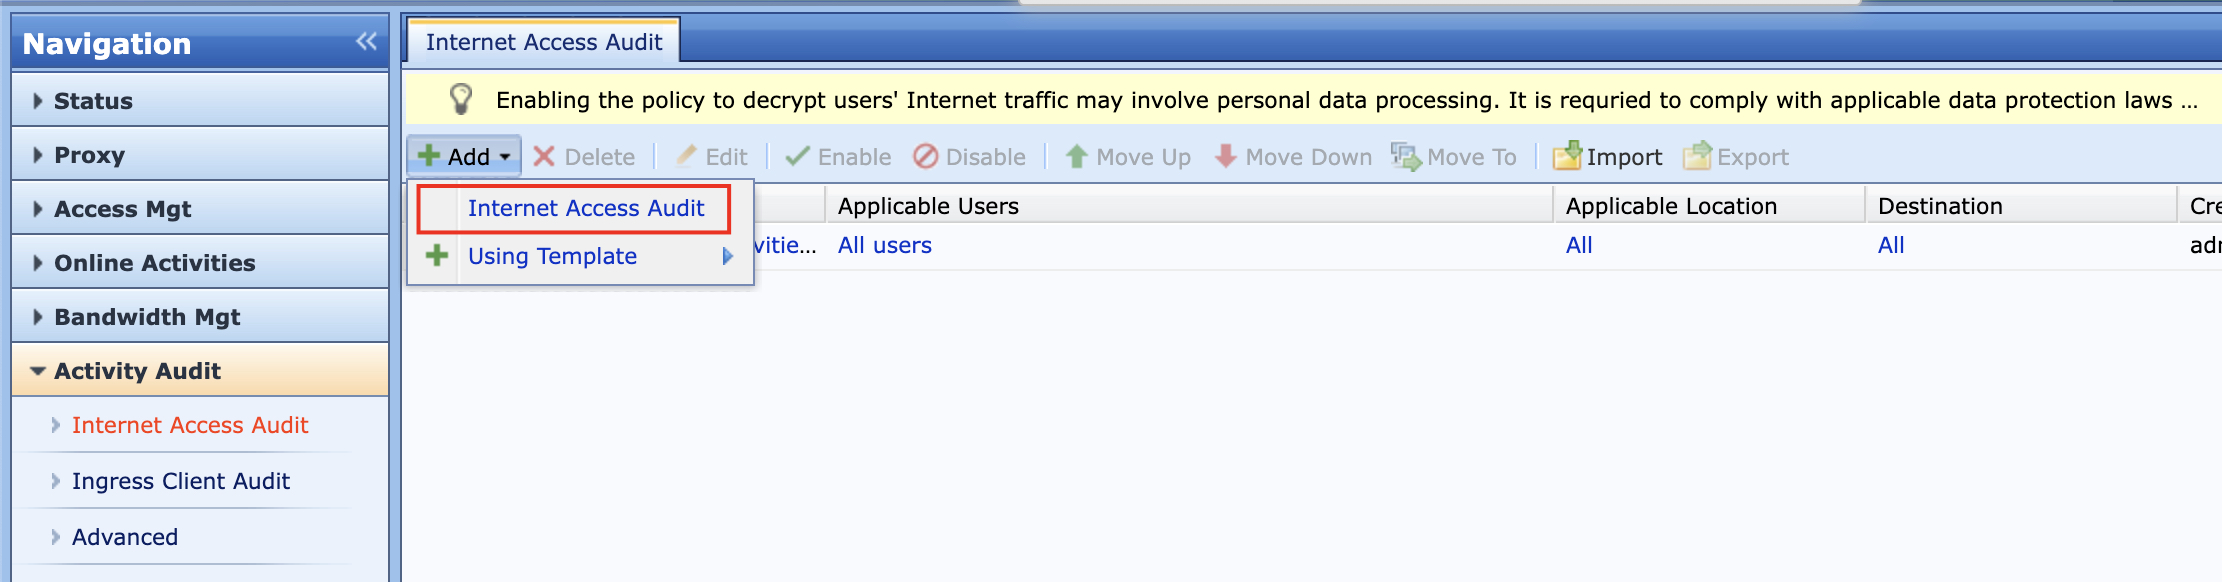The width and height of the screenshot is (2222, 582).
Task: Click the lightbulb tip icon
Action: [x=461, y=99]
